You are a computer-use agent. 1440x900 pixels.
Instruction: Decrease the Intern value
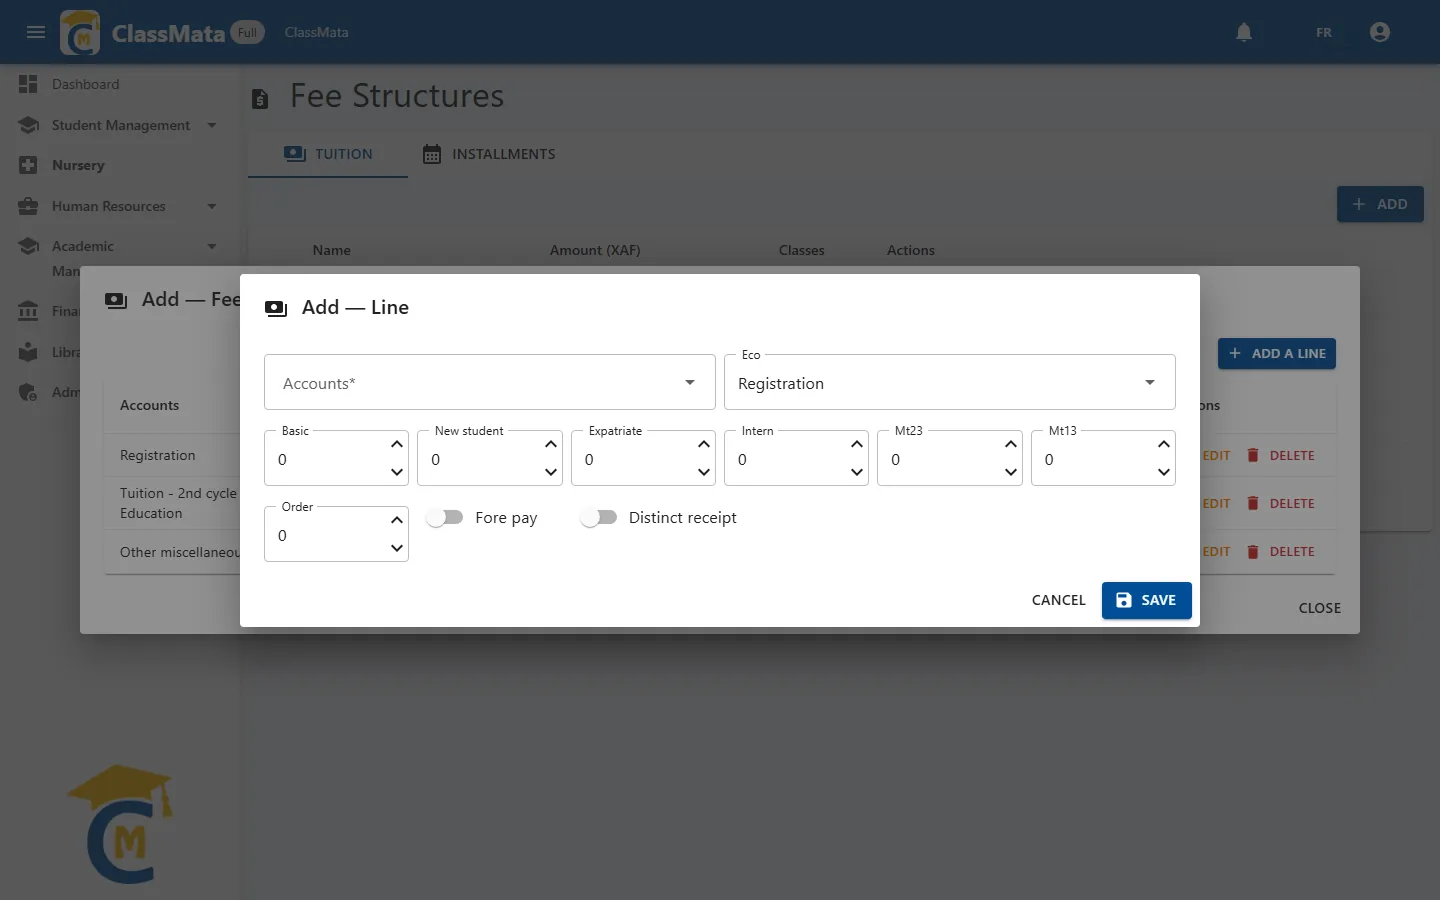click(857, 472)
